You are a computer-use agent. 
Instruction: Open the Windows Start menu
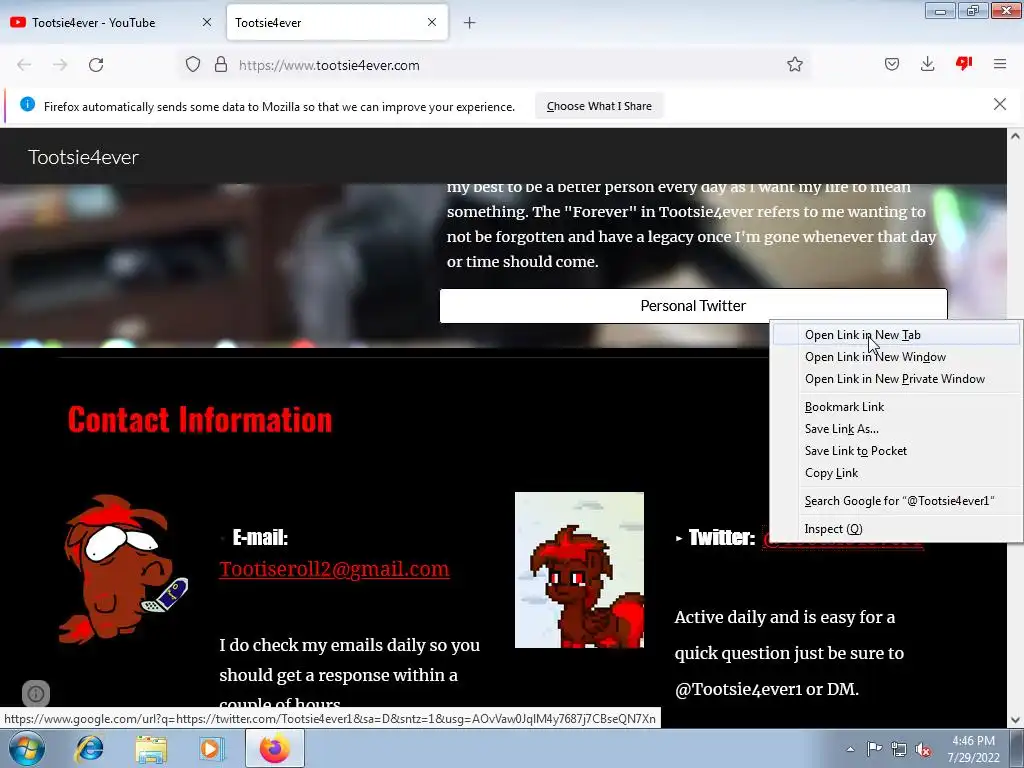click(x=27, y=749)
